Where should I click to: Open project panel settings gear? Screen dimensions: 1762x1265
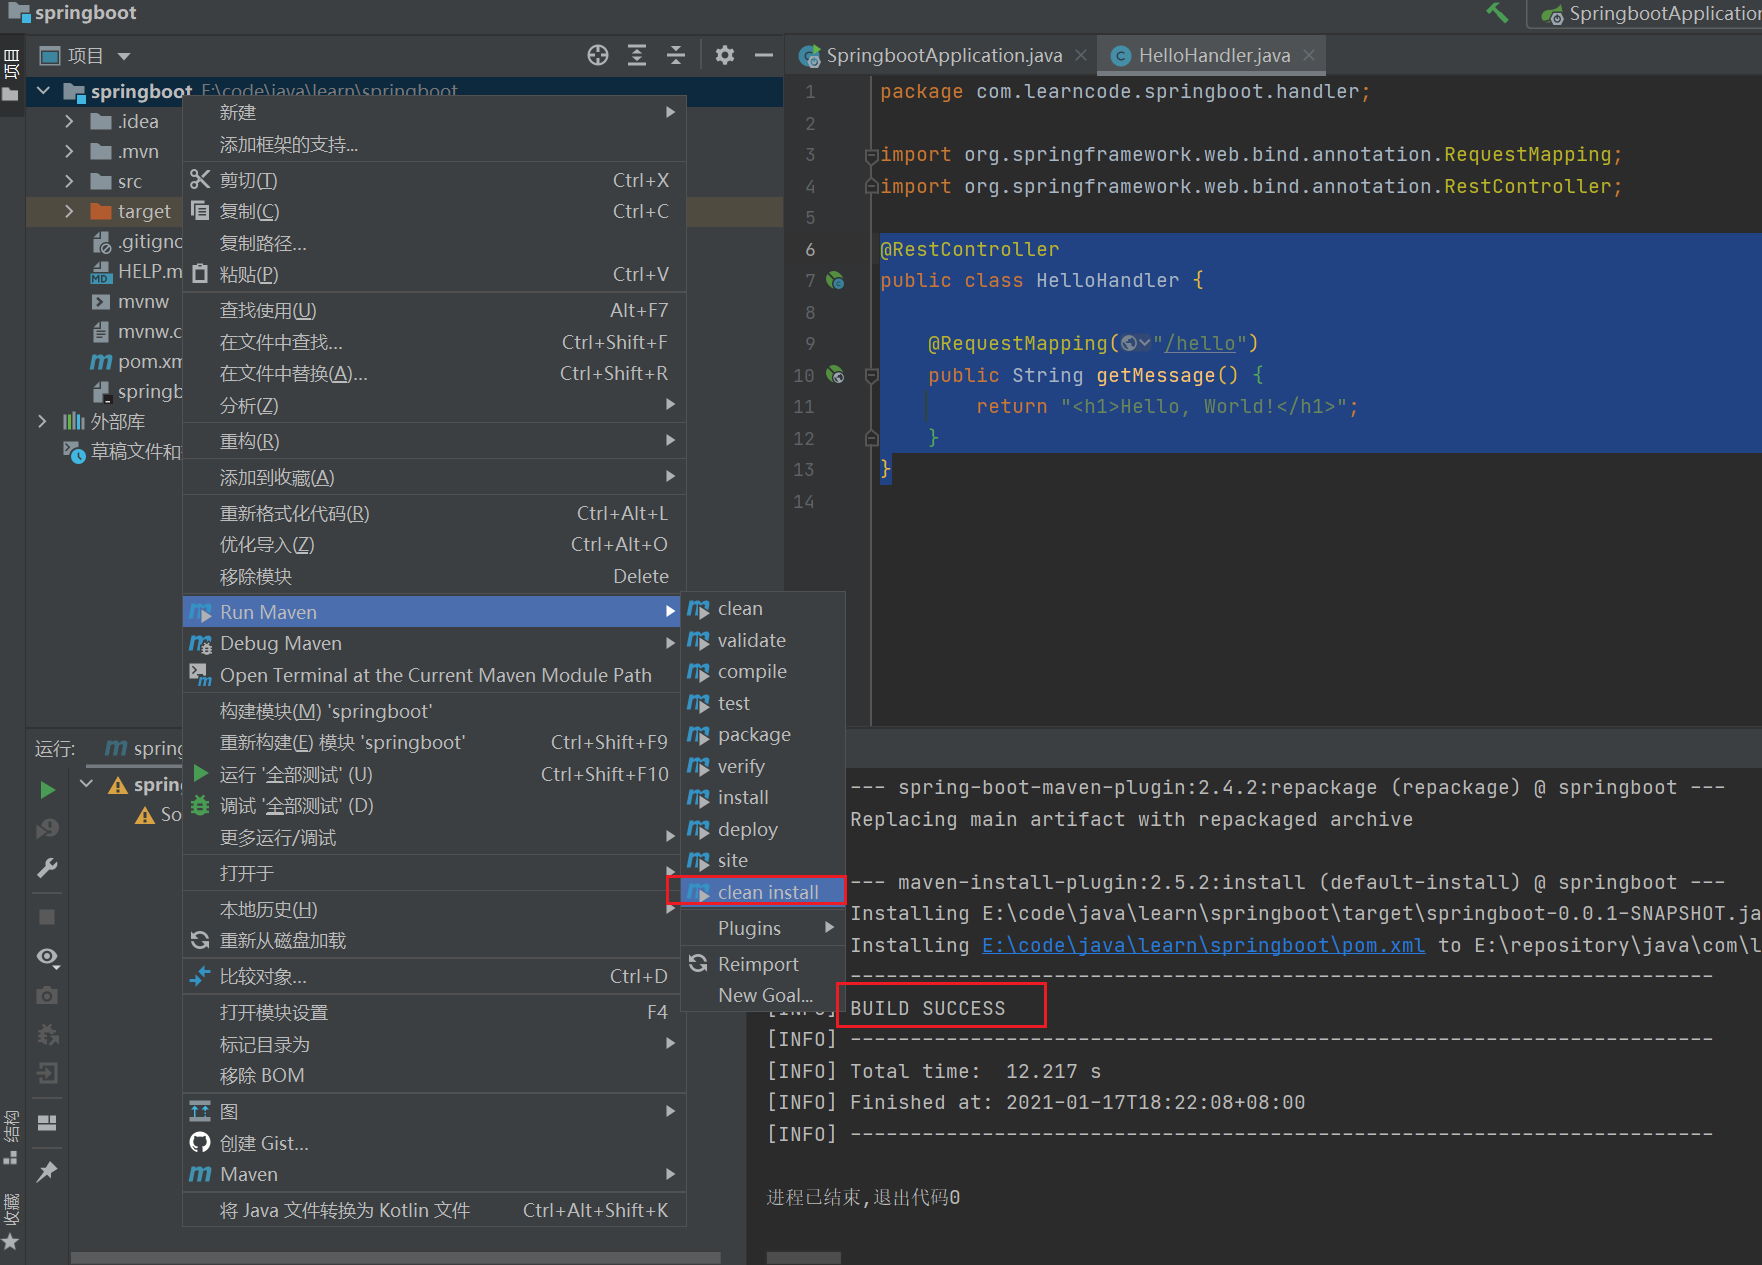point(725,55)
